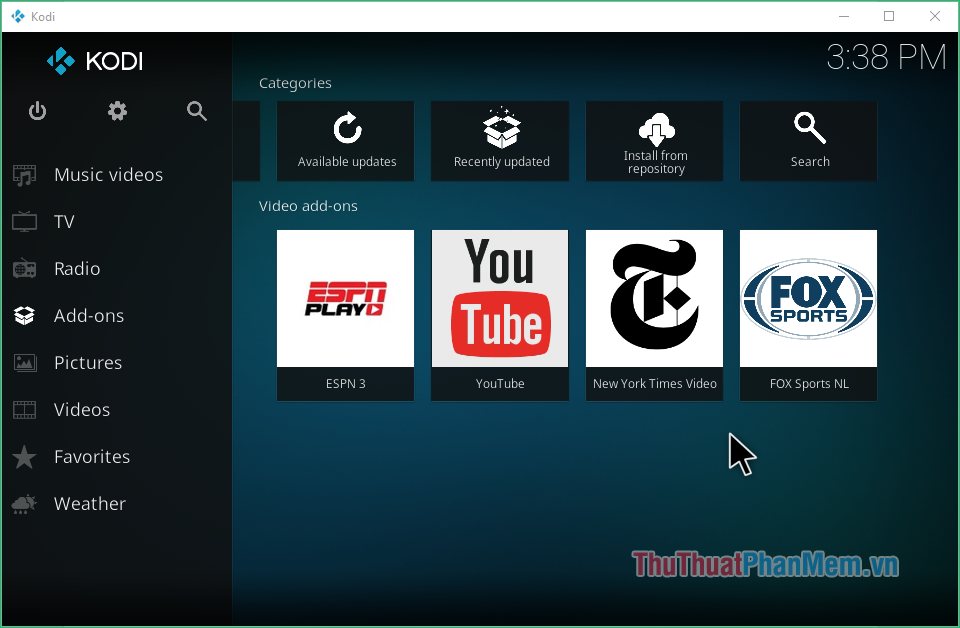
Task: Select the Music videos headphone icon
Action: click(23, 174)
